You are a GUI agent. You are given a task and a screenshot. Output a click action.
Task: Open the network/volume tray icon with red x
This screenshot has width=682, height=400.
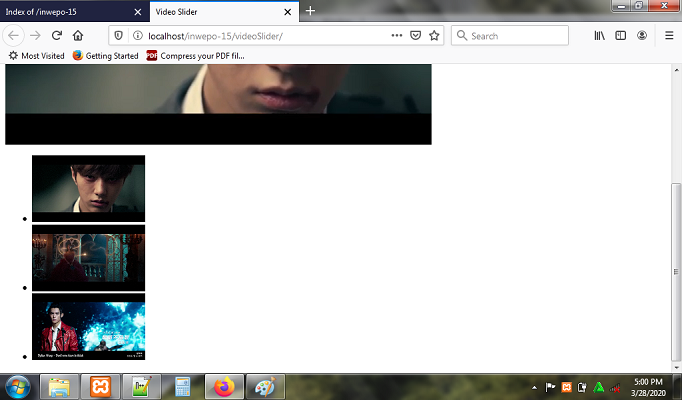pyautogui.click(x=615, y=387)
